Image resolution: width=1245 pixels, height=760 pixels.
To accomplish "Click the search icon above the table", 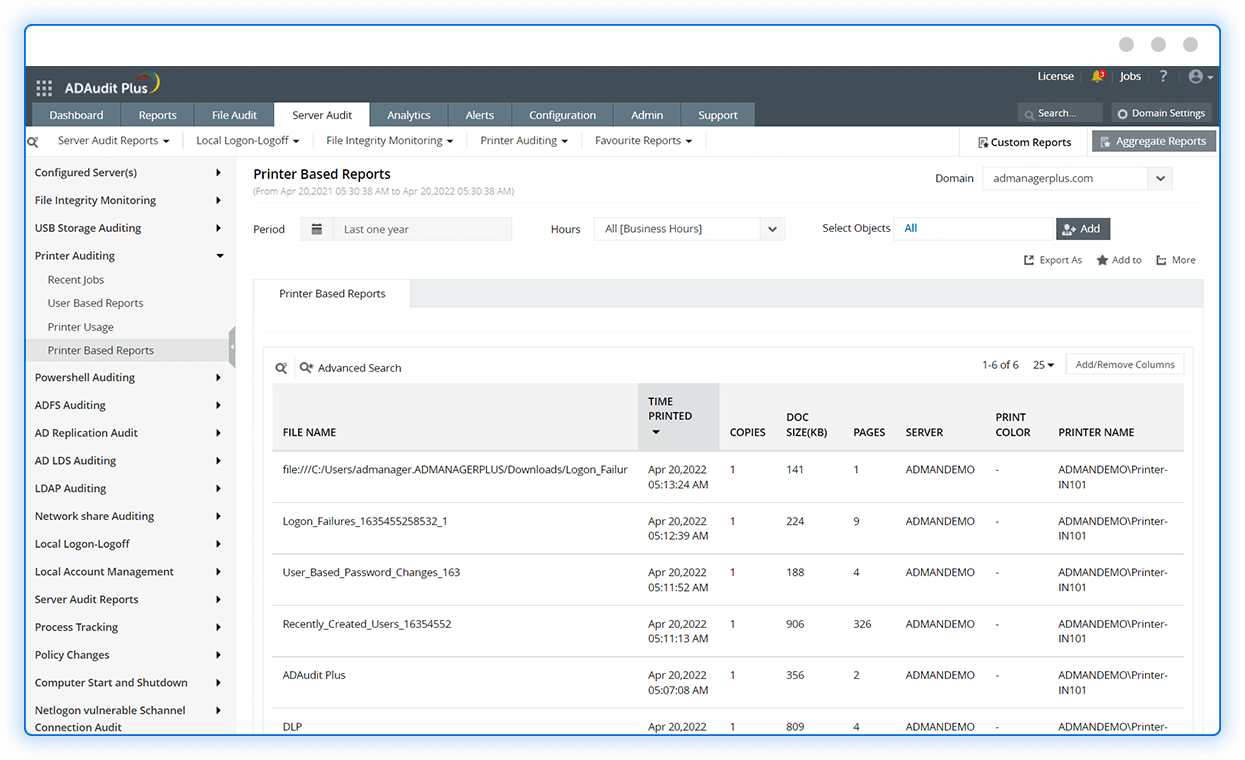I will coord(282,368).
